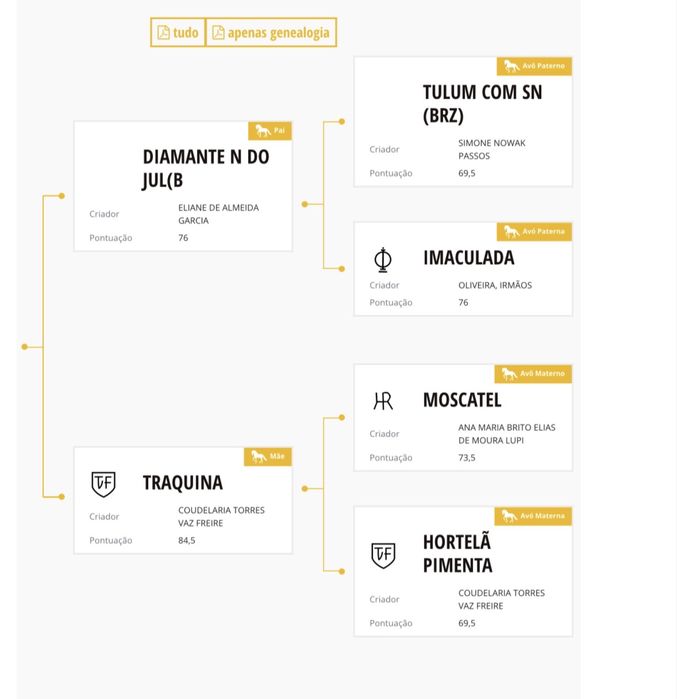Click the Avó Materna badge on Hortelã card
Image resolution: width=677 pixels, height=699 pixels.
(534, 516)
